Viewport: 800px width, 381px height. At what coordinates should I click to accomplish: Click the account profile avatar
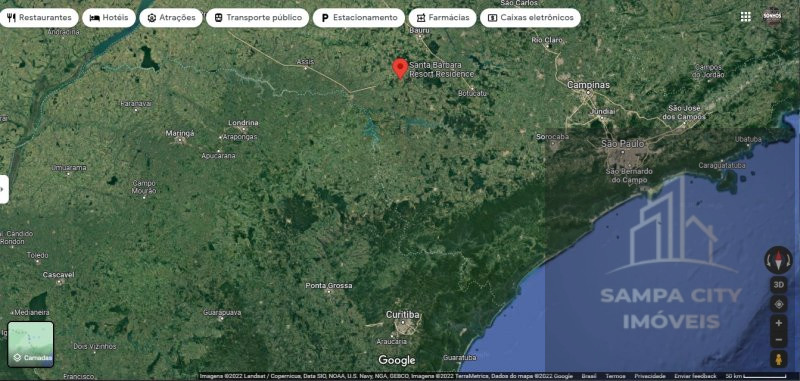point(772,17)
